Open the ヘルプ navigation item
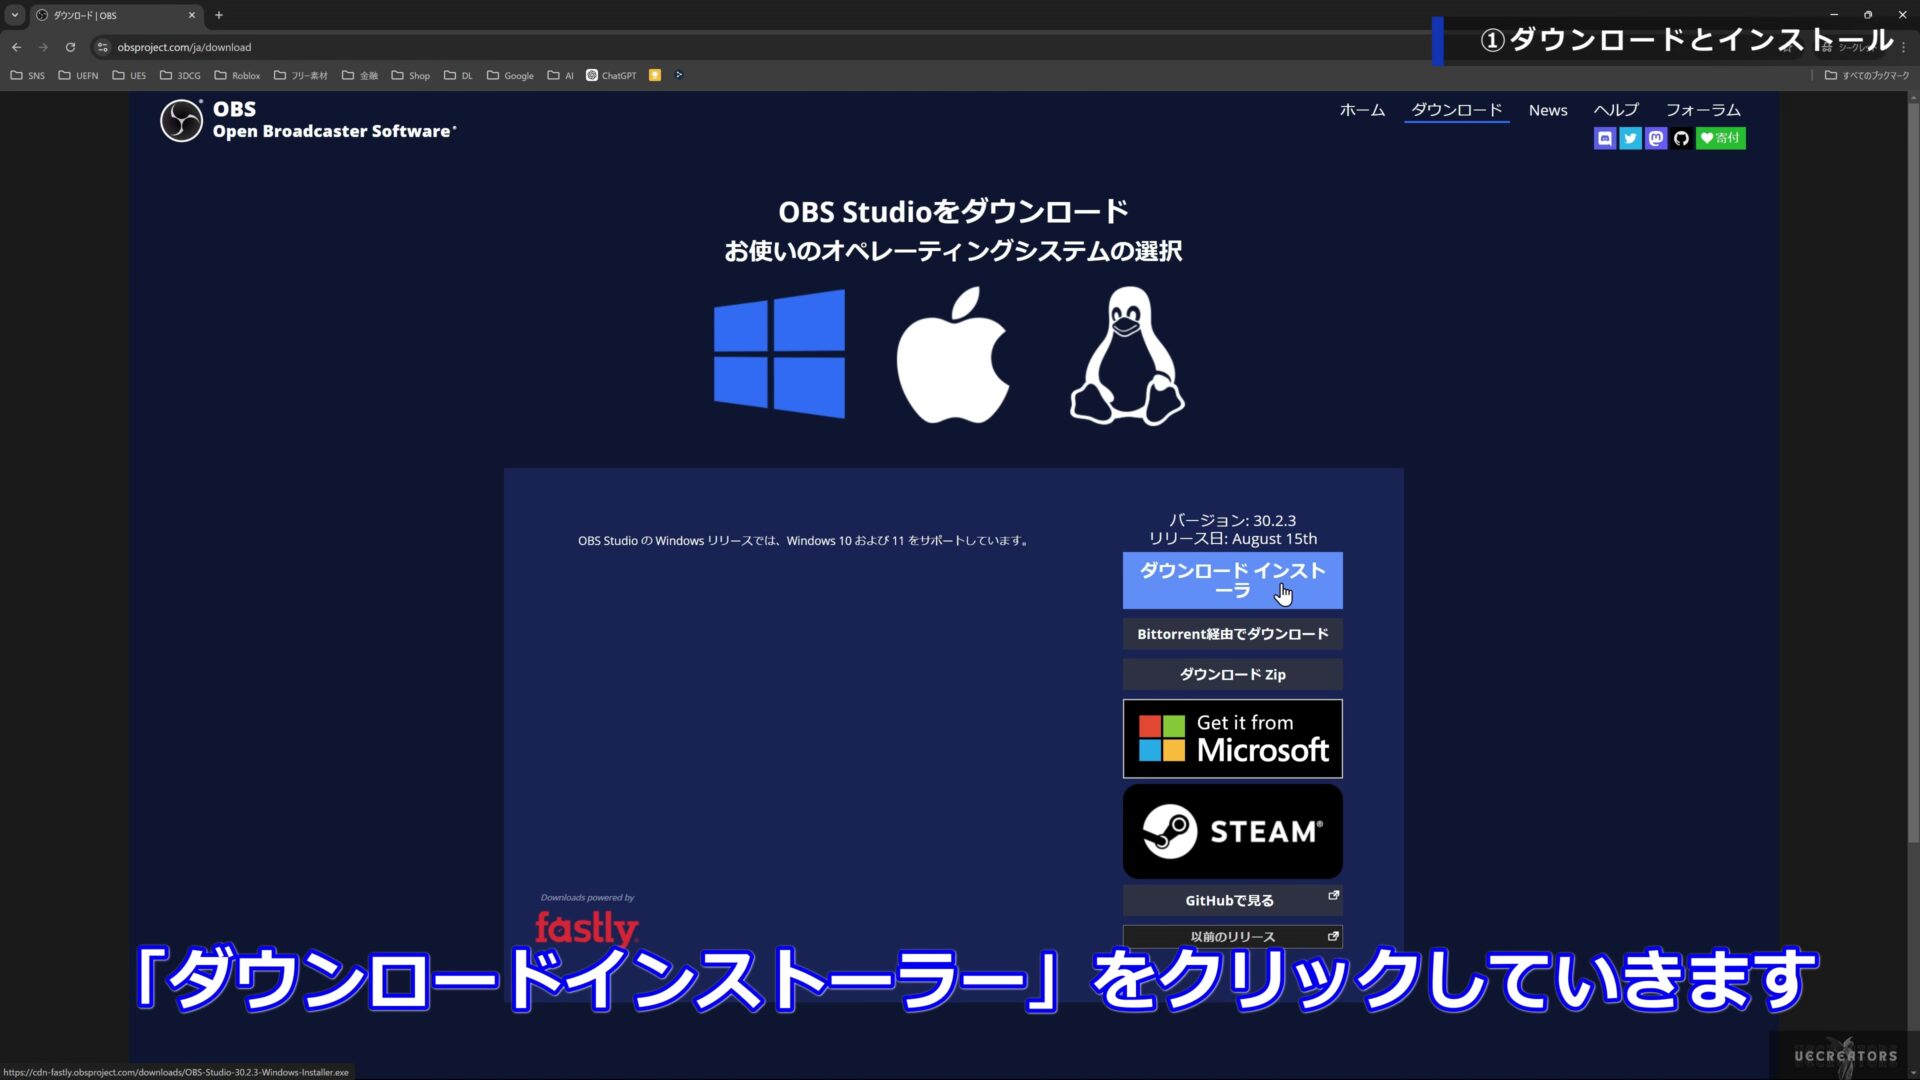1920x1080 pixels. [1616, 110]
